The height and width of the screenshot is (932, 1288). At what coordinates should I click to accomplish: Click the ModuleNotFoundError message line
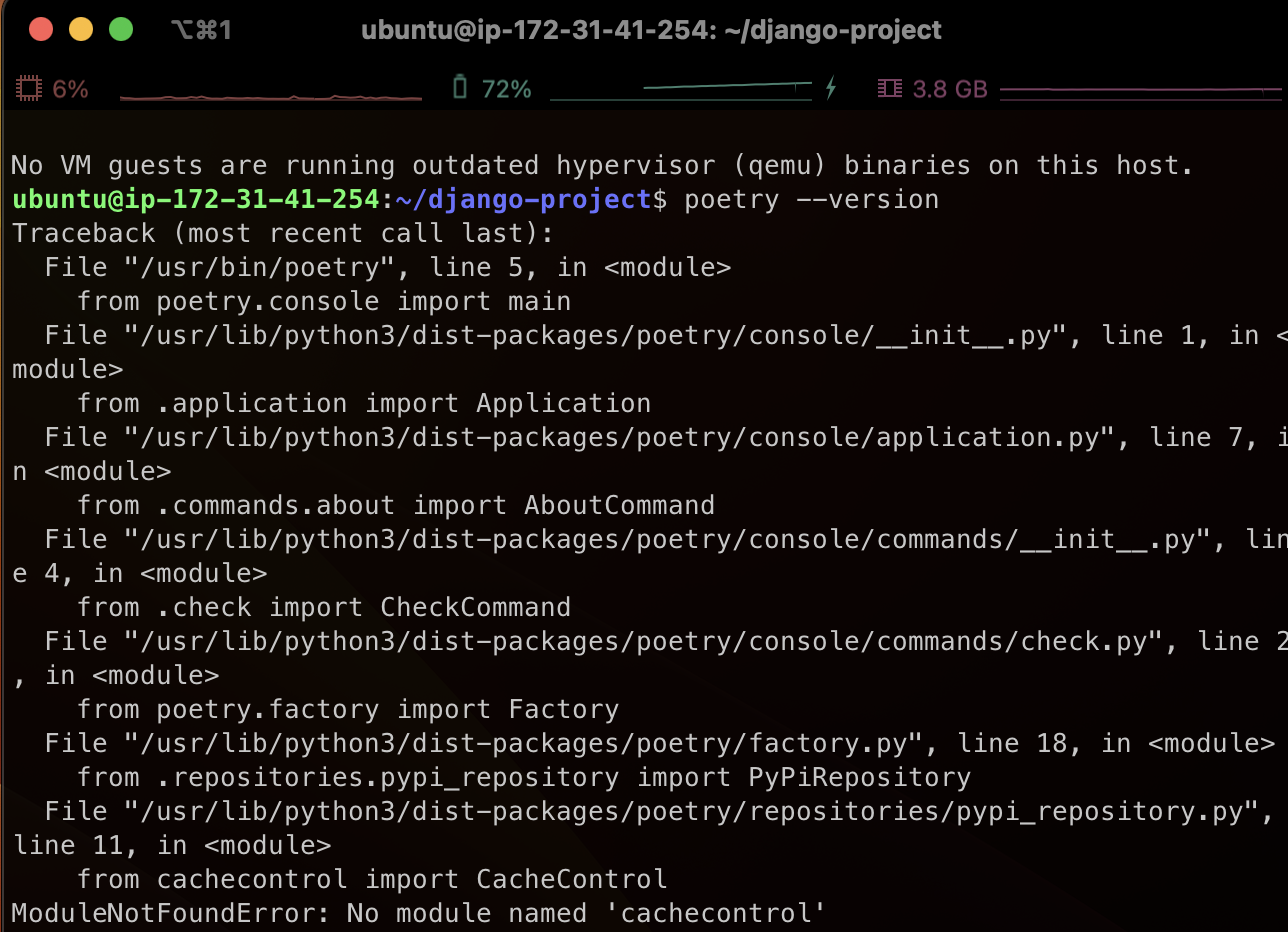point(419,913)
